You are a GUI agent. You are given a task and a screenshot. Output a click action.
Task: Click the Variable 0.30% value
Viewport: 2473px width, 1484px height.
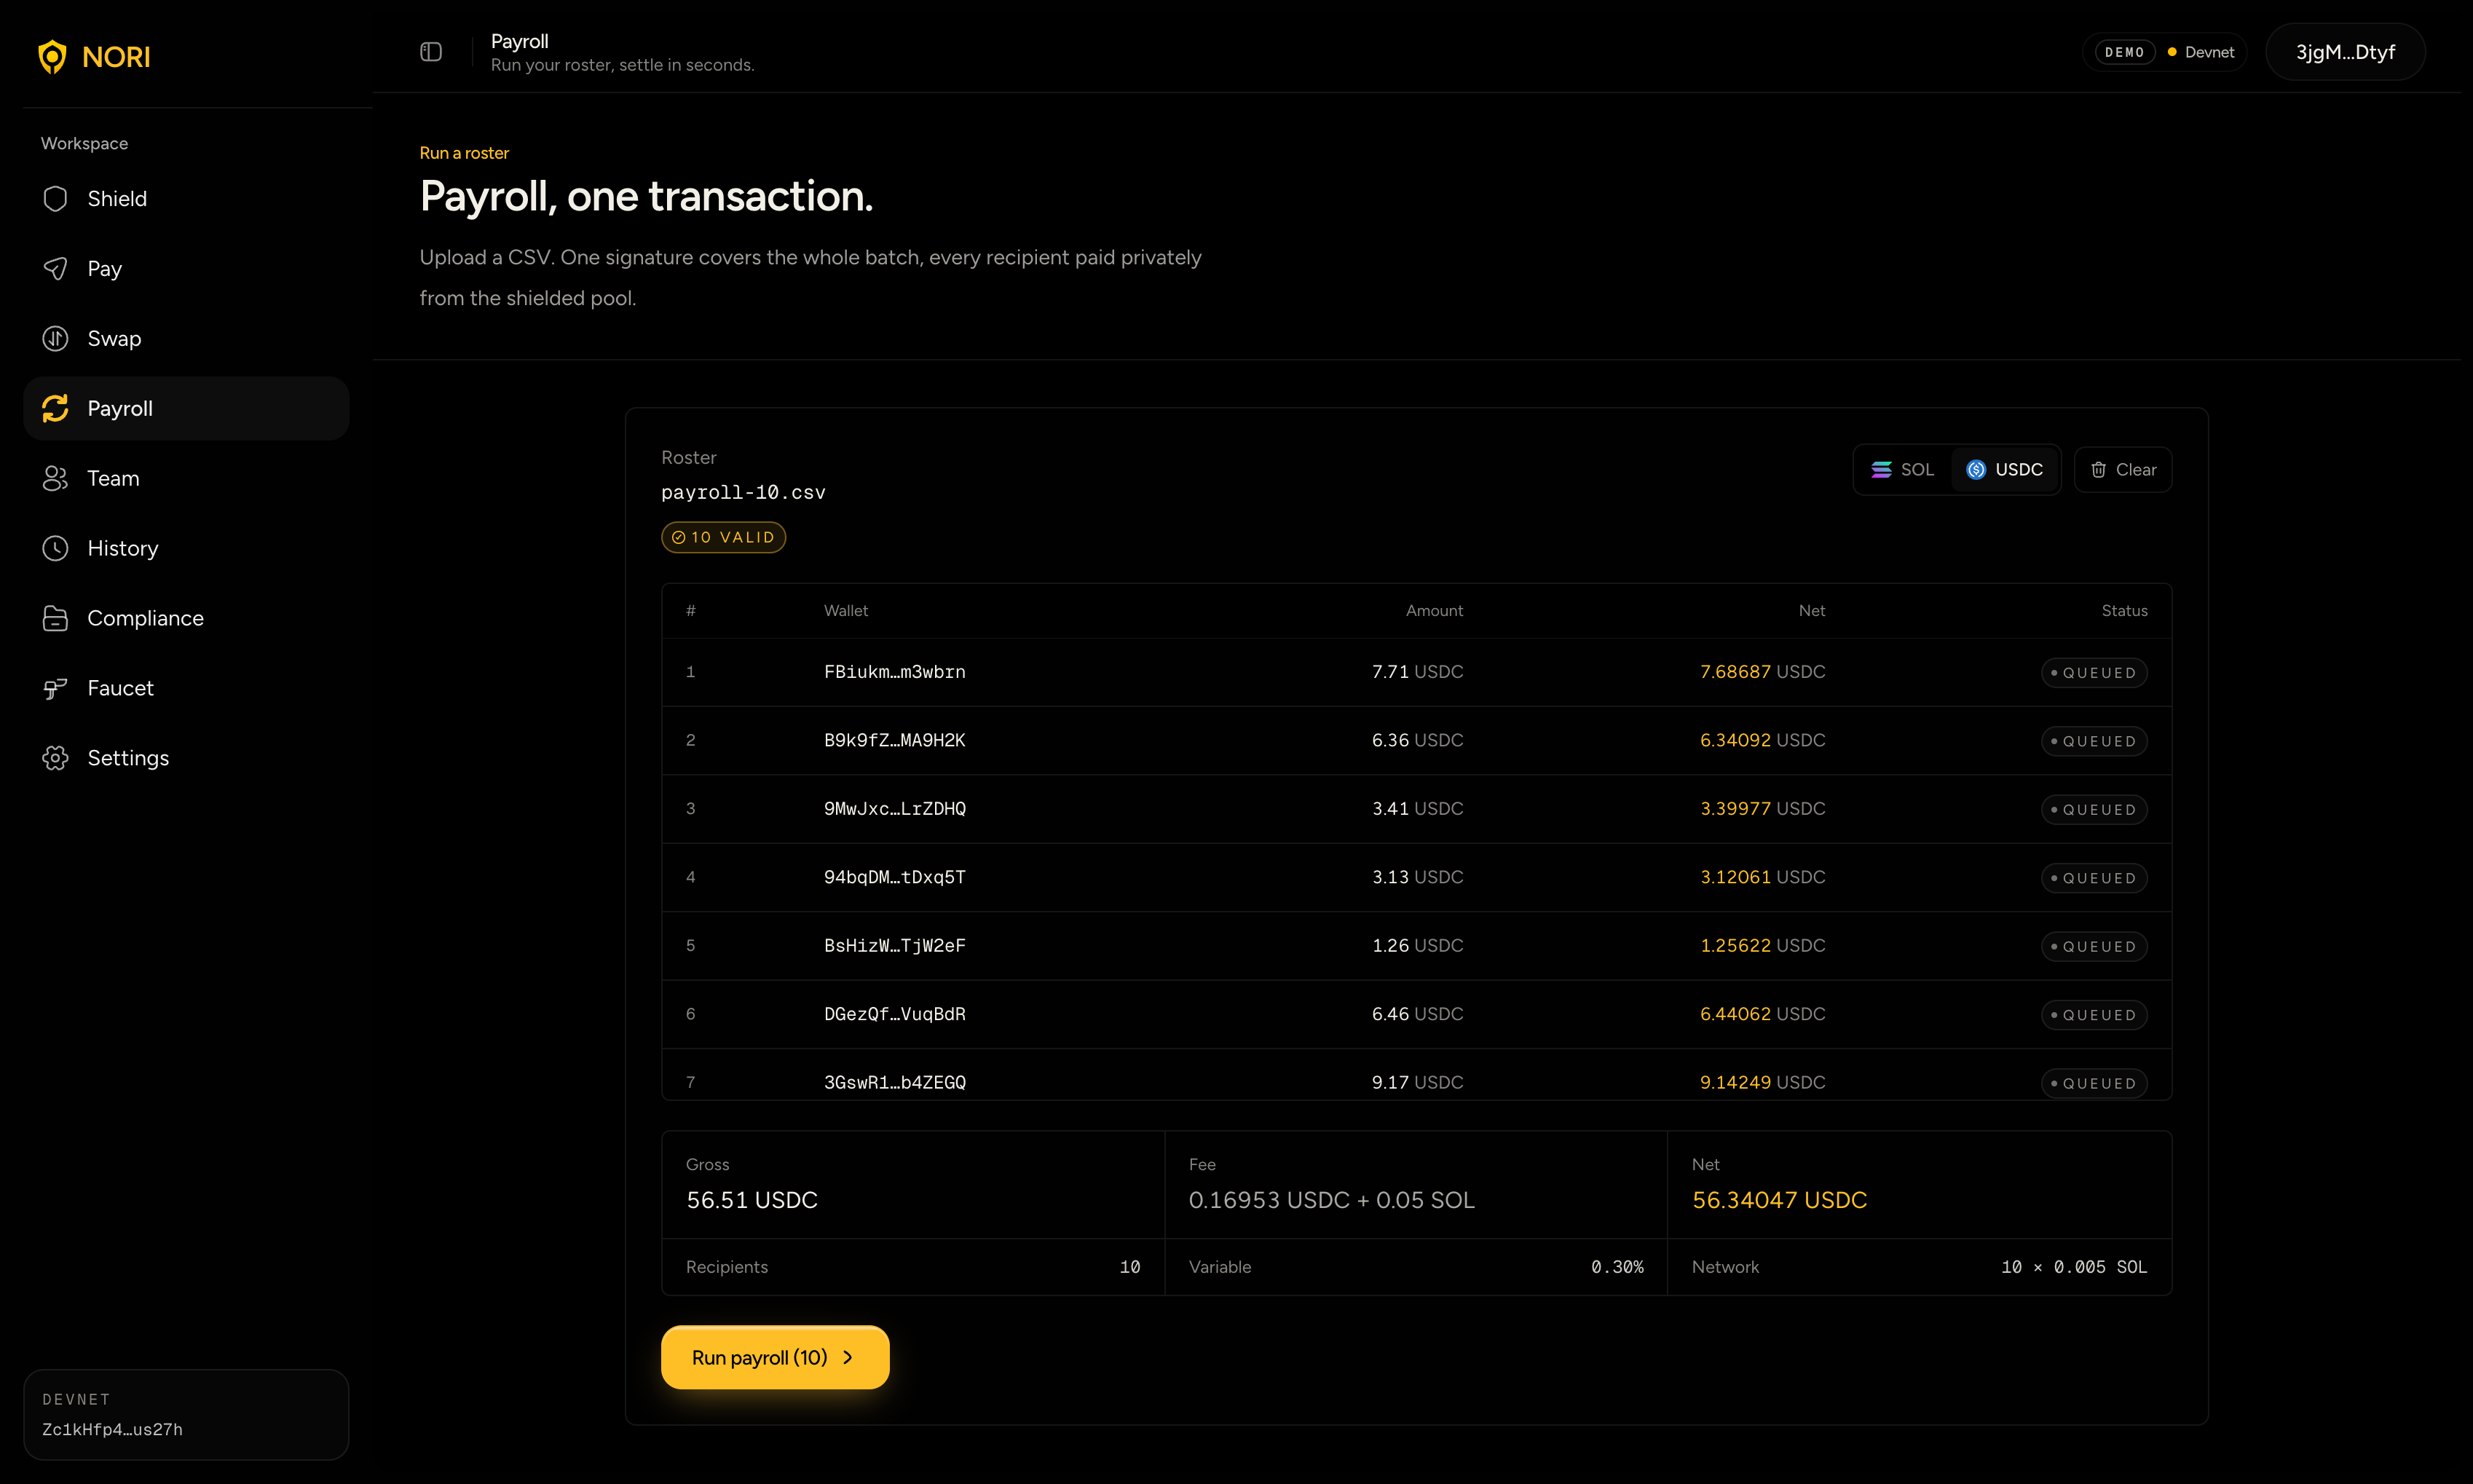coord(1617,1267)
